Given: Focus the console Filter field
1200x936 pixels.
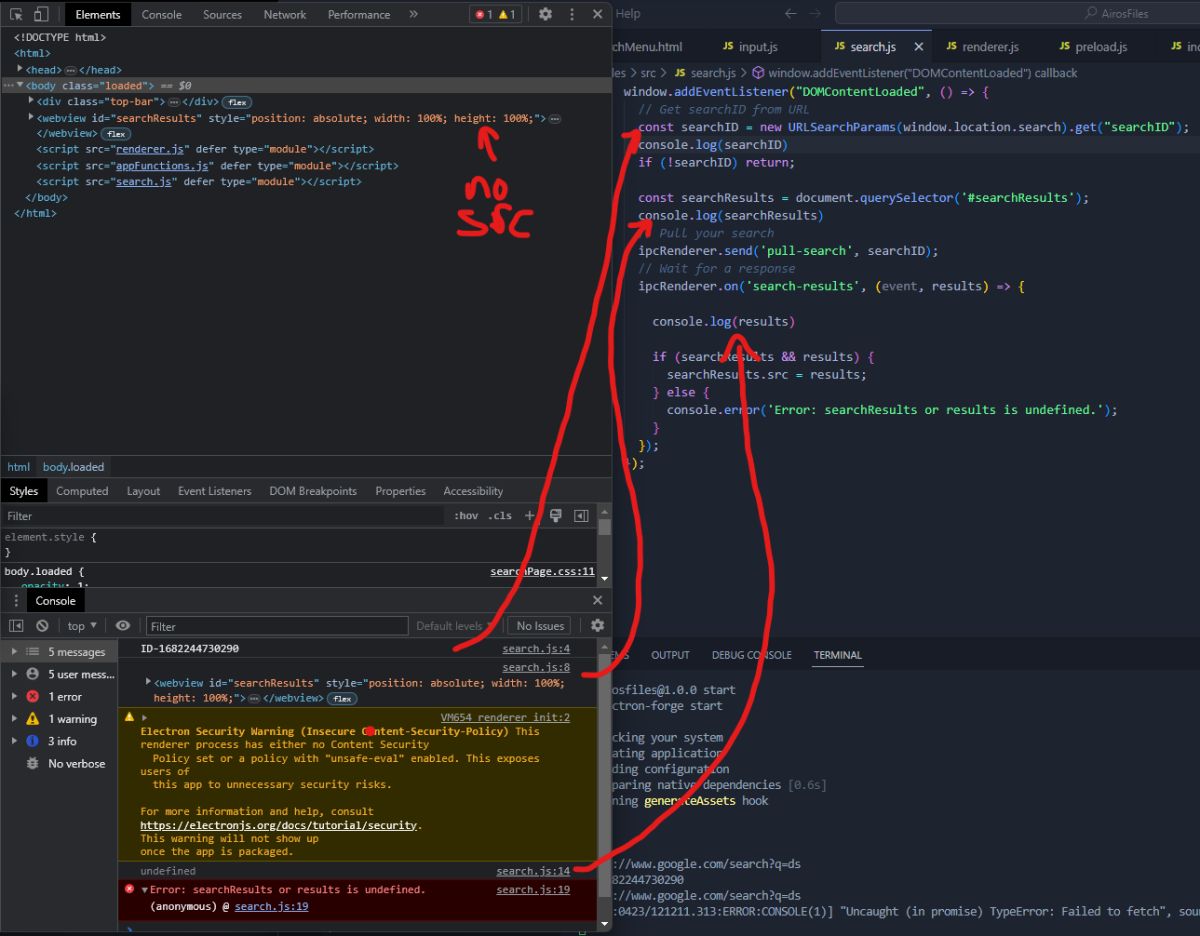Looking at the screenshot, I should [x=277, y=626].
